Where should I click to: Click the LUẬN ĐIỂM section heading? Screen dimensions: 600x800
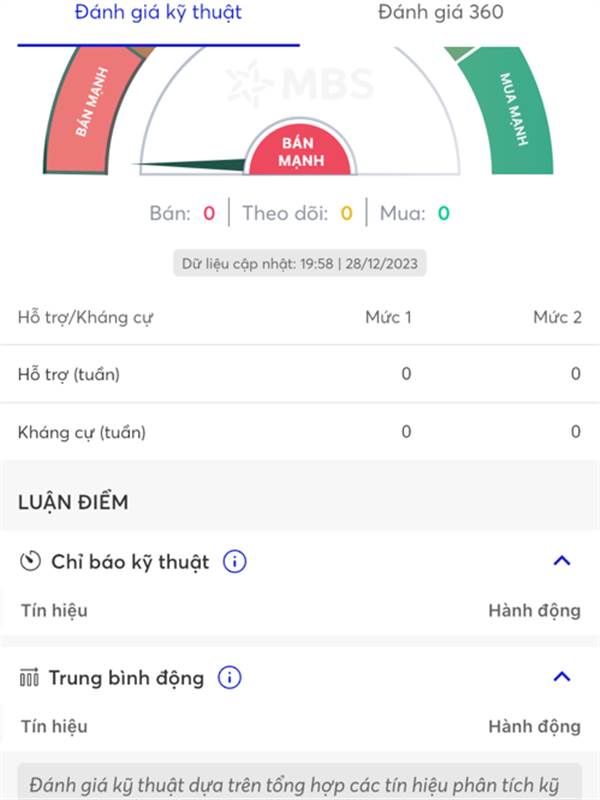[73, 502]
